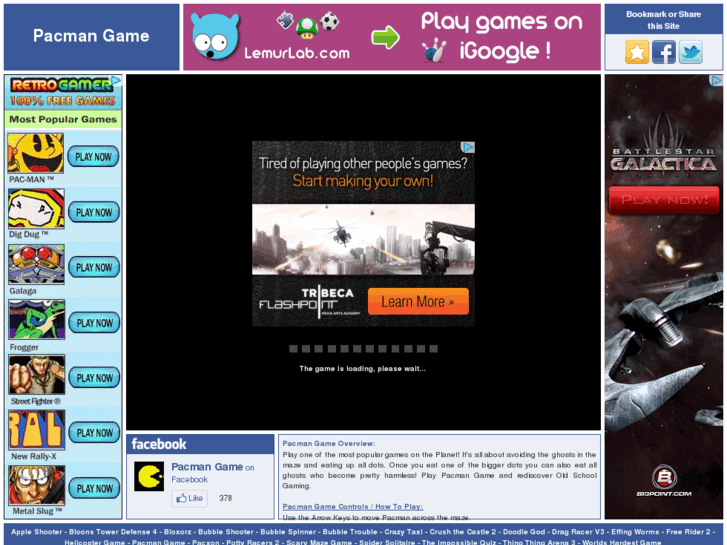Open the Bubble Spinner footer link
The width and height of the screenshot is (727, 545).
288,532
